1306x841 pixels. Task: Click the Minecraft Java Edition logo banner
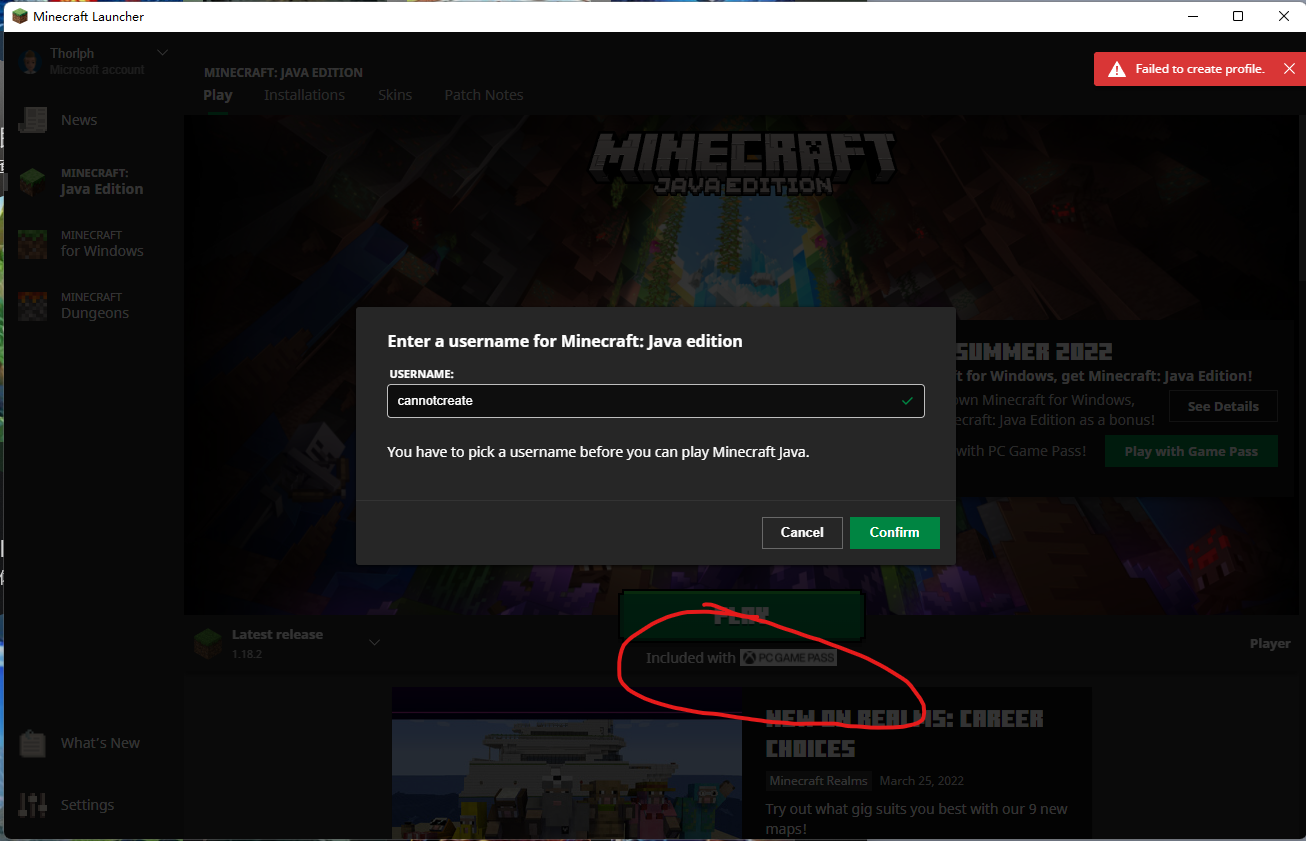742,162
